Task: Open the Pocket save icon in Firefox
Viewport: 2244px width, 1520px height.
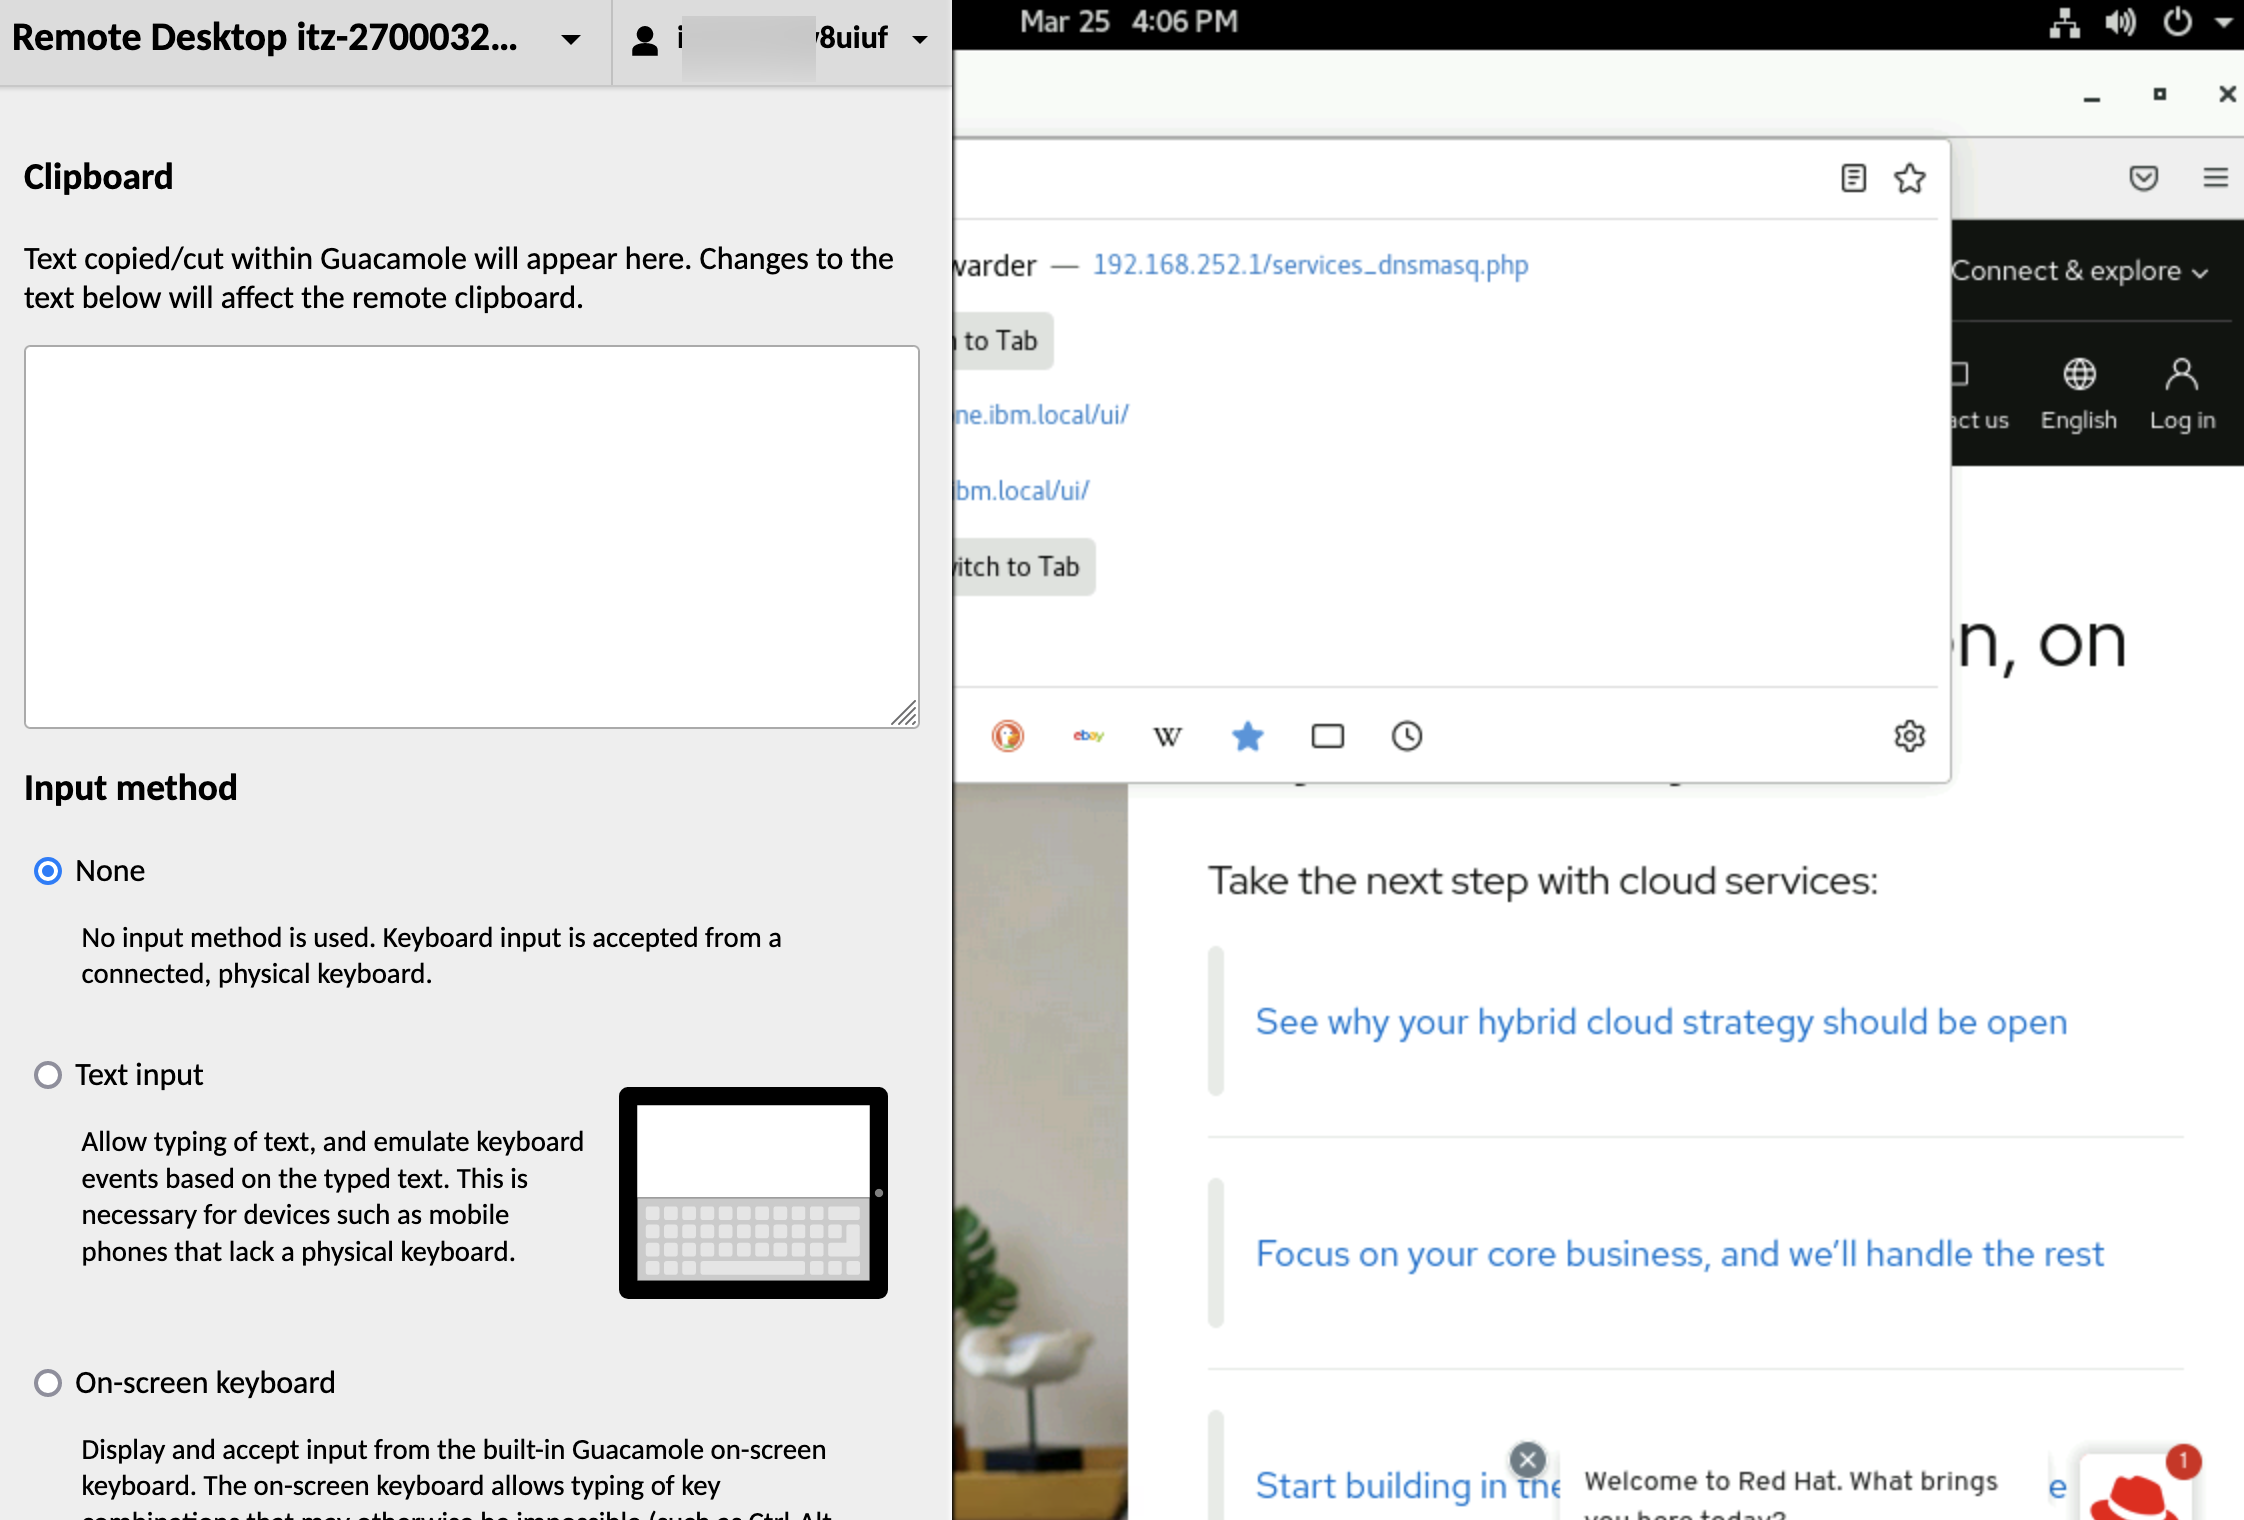Action: [x=2143, y=178]
